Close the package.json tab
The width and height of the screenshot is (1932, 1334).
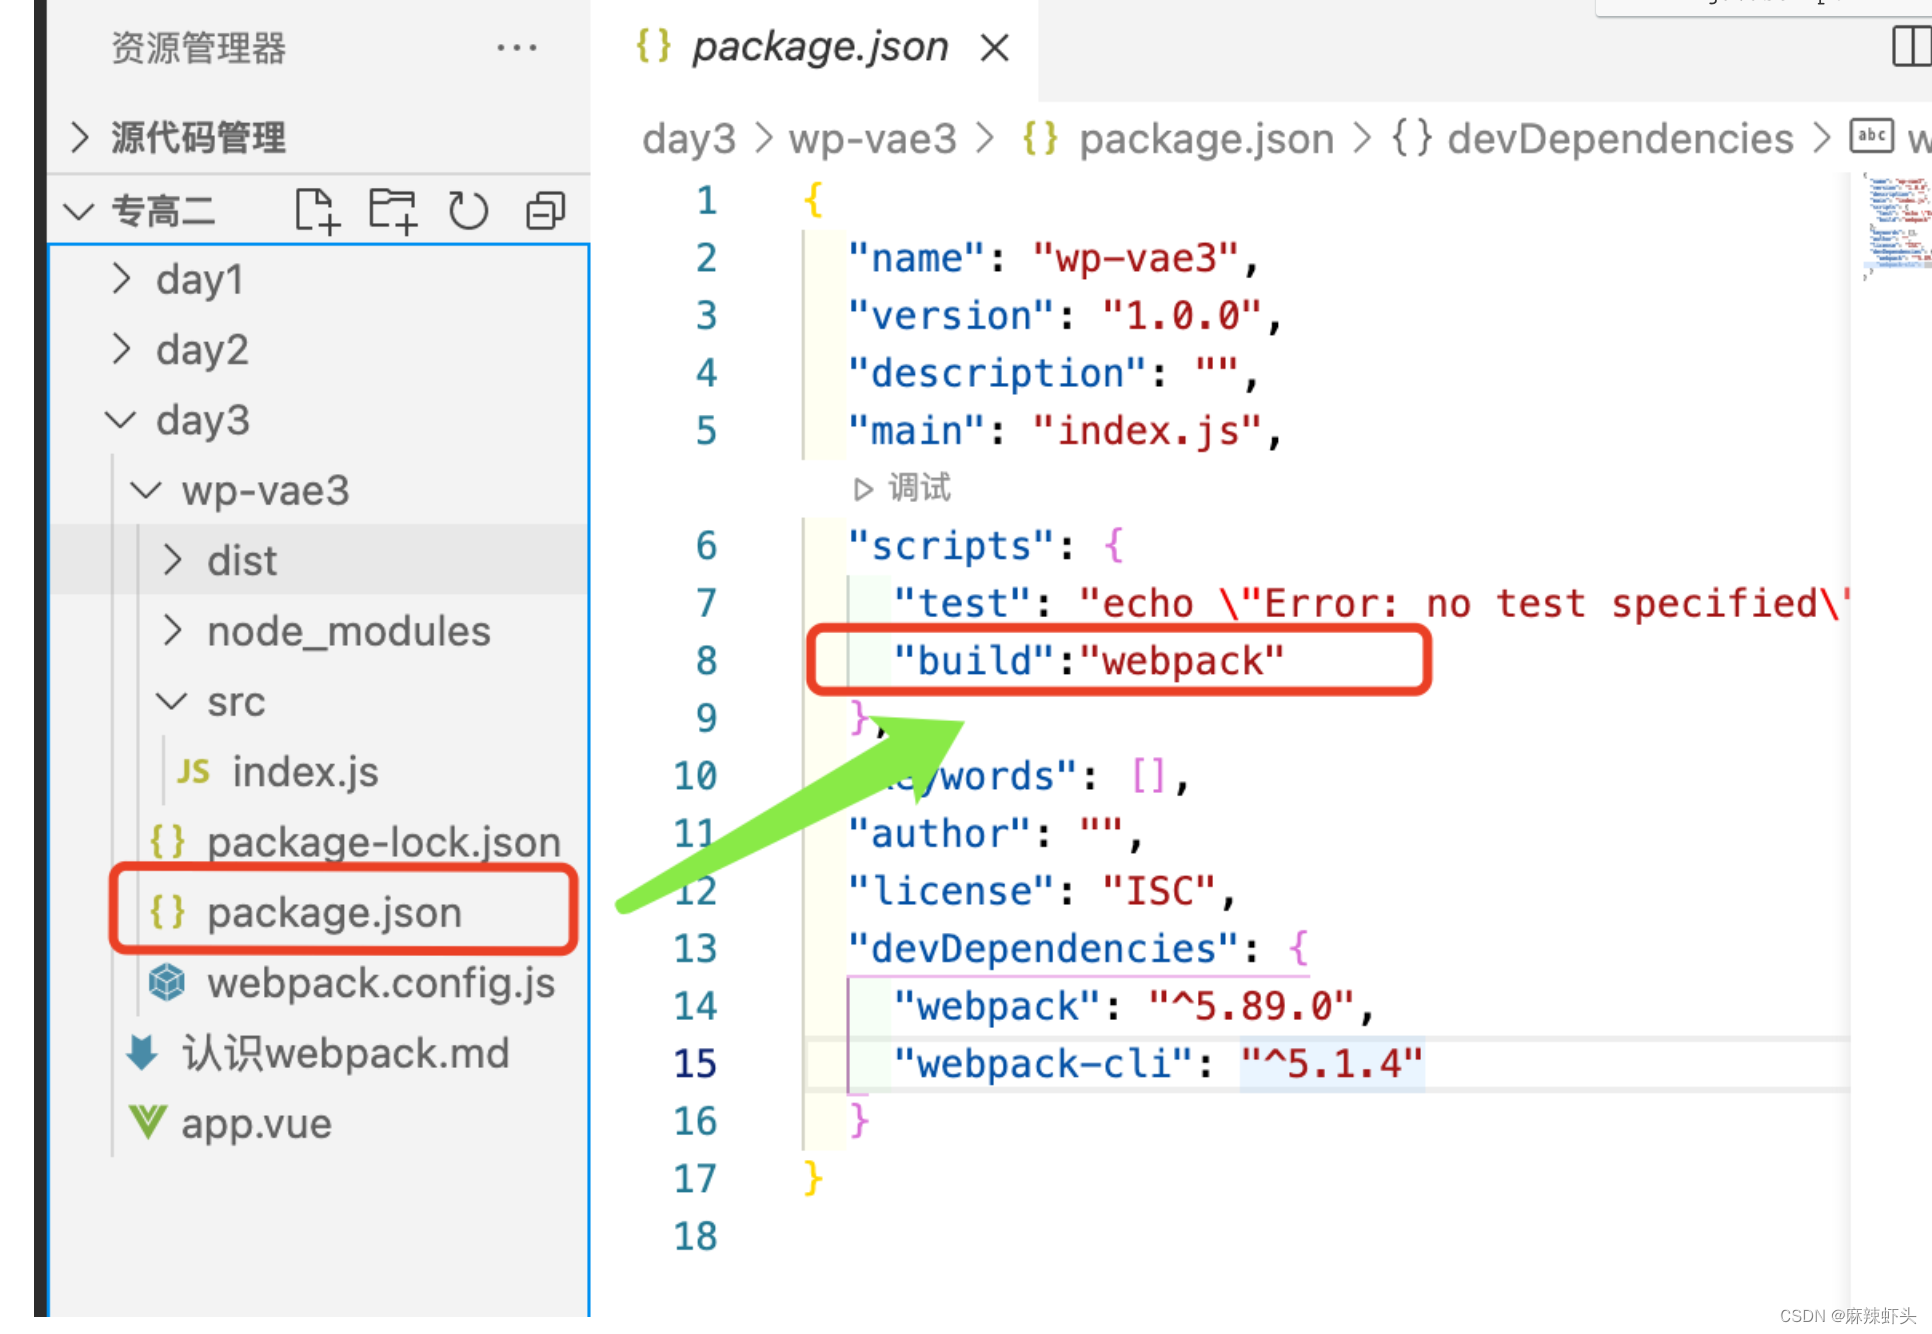994,48
